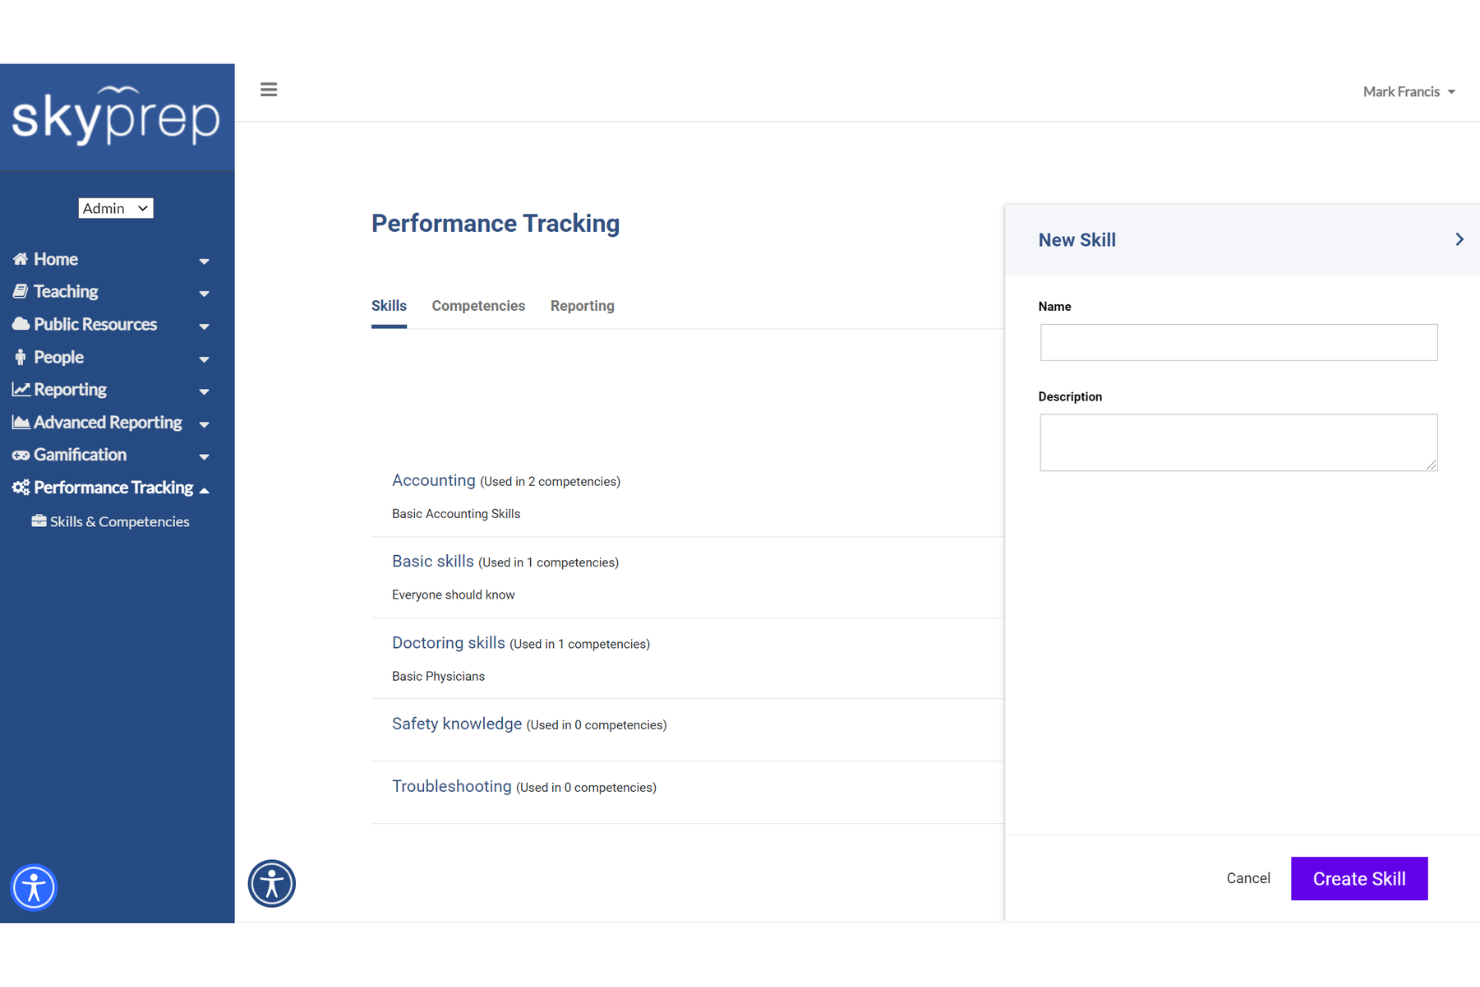The height and width of the screenshot is (987, 1480).
Task: Open the Mark Francis account menu
Action: (1408, 91)
